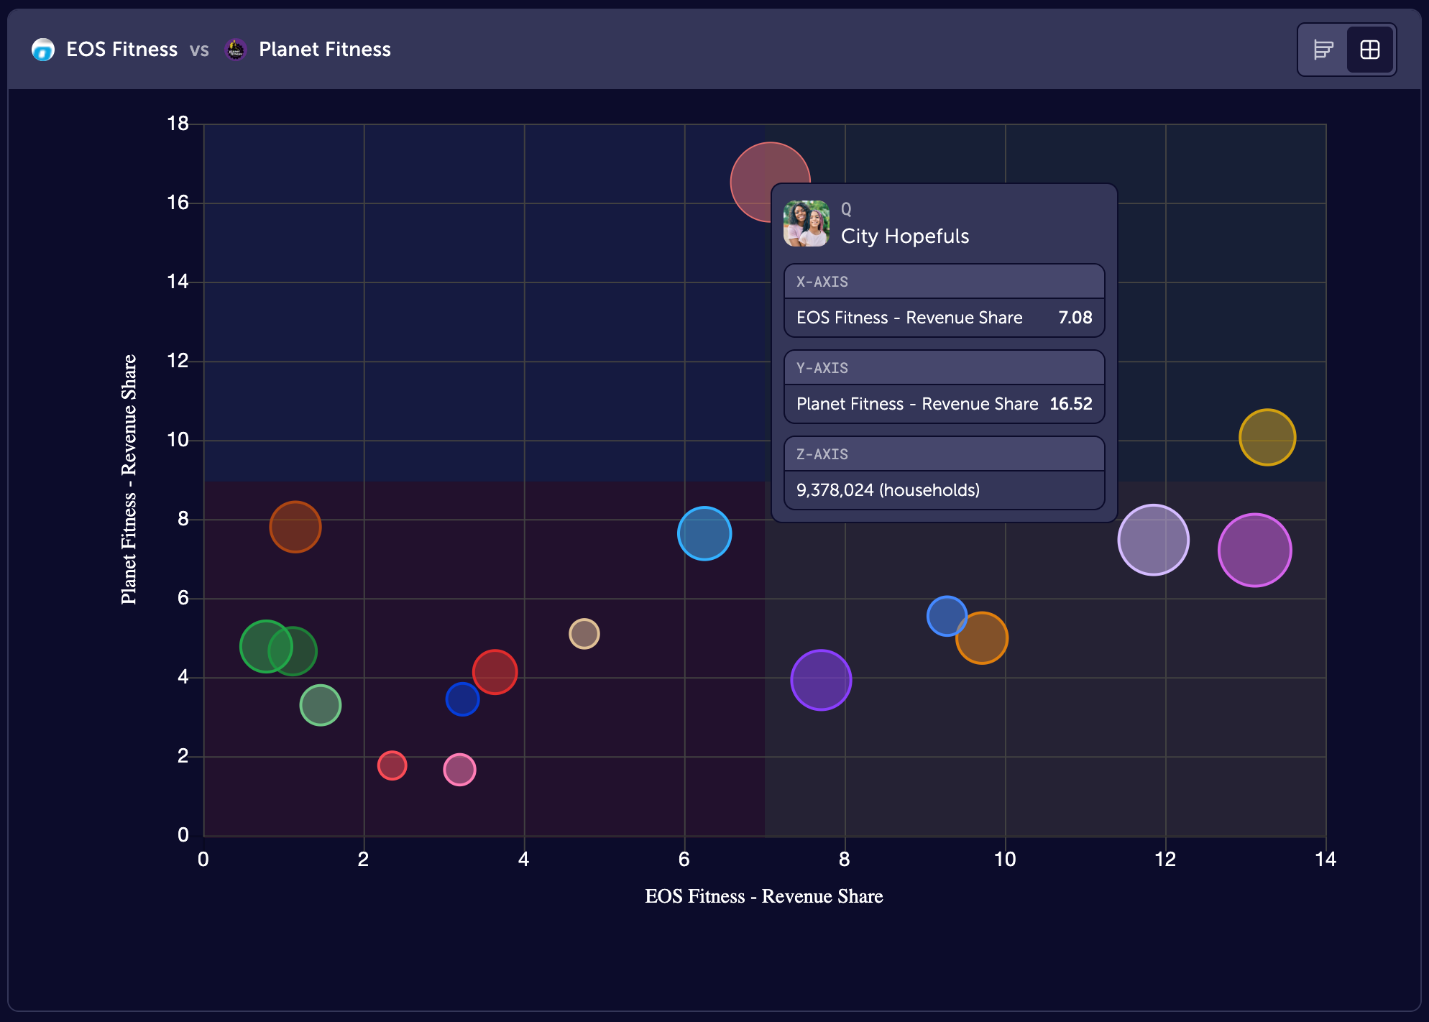Image resolution: width=1429 pixels, height=1022 pixels.
Task: Click the lavender bubble
Action: tap(1153, 540)
